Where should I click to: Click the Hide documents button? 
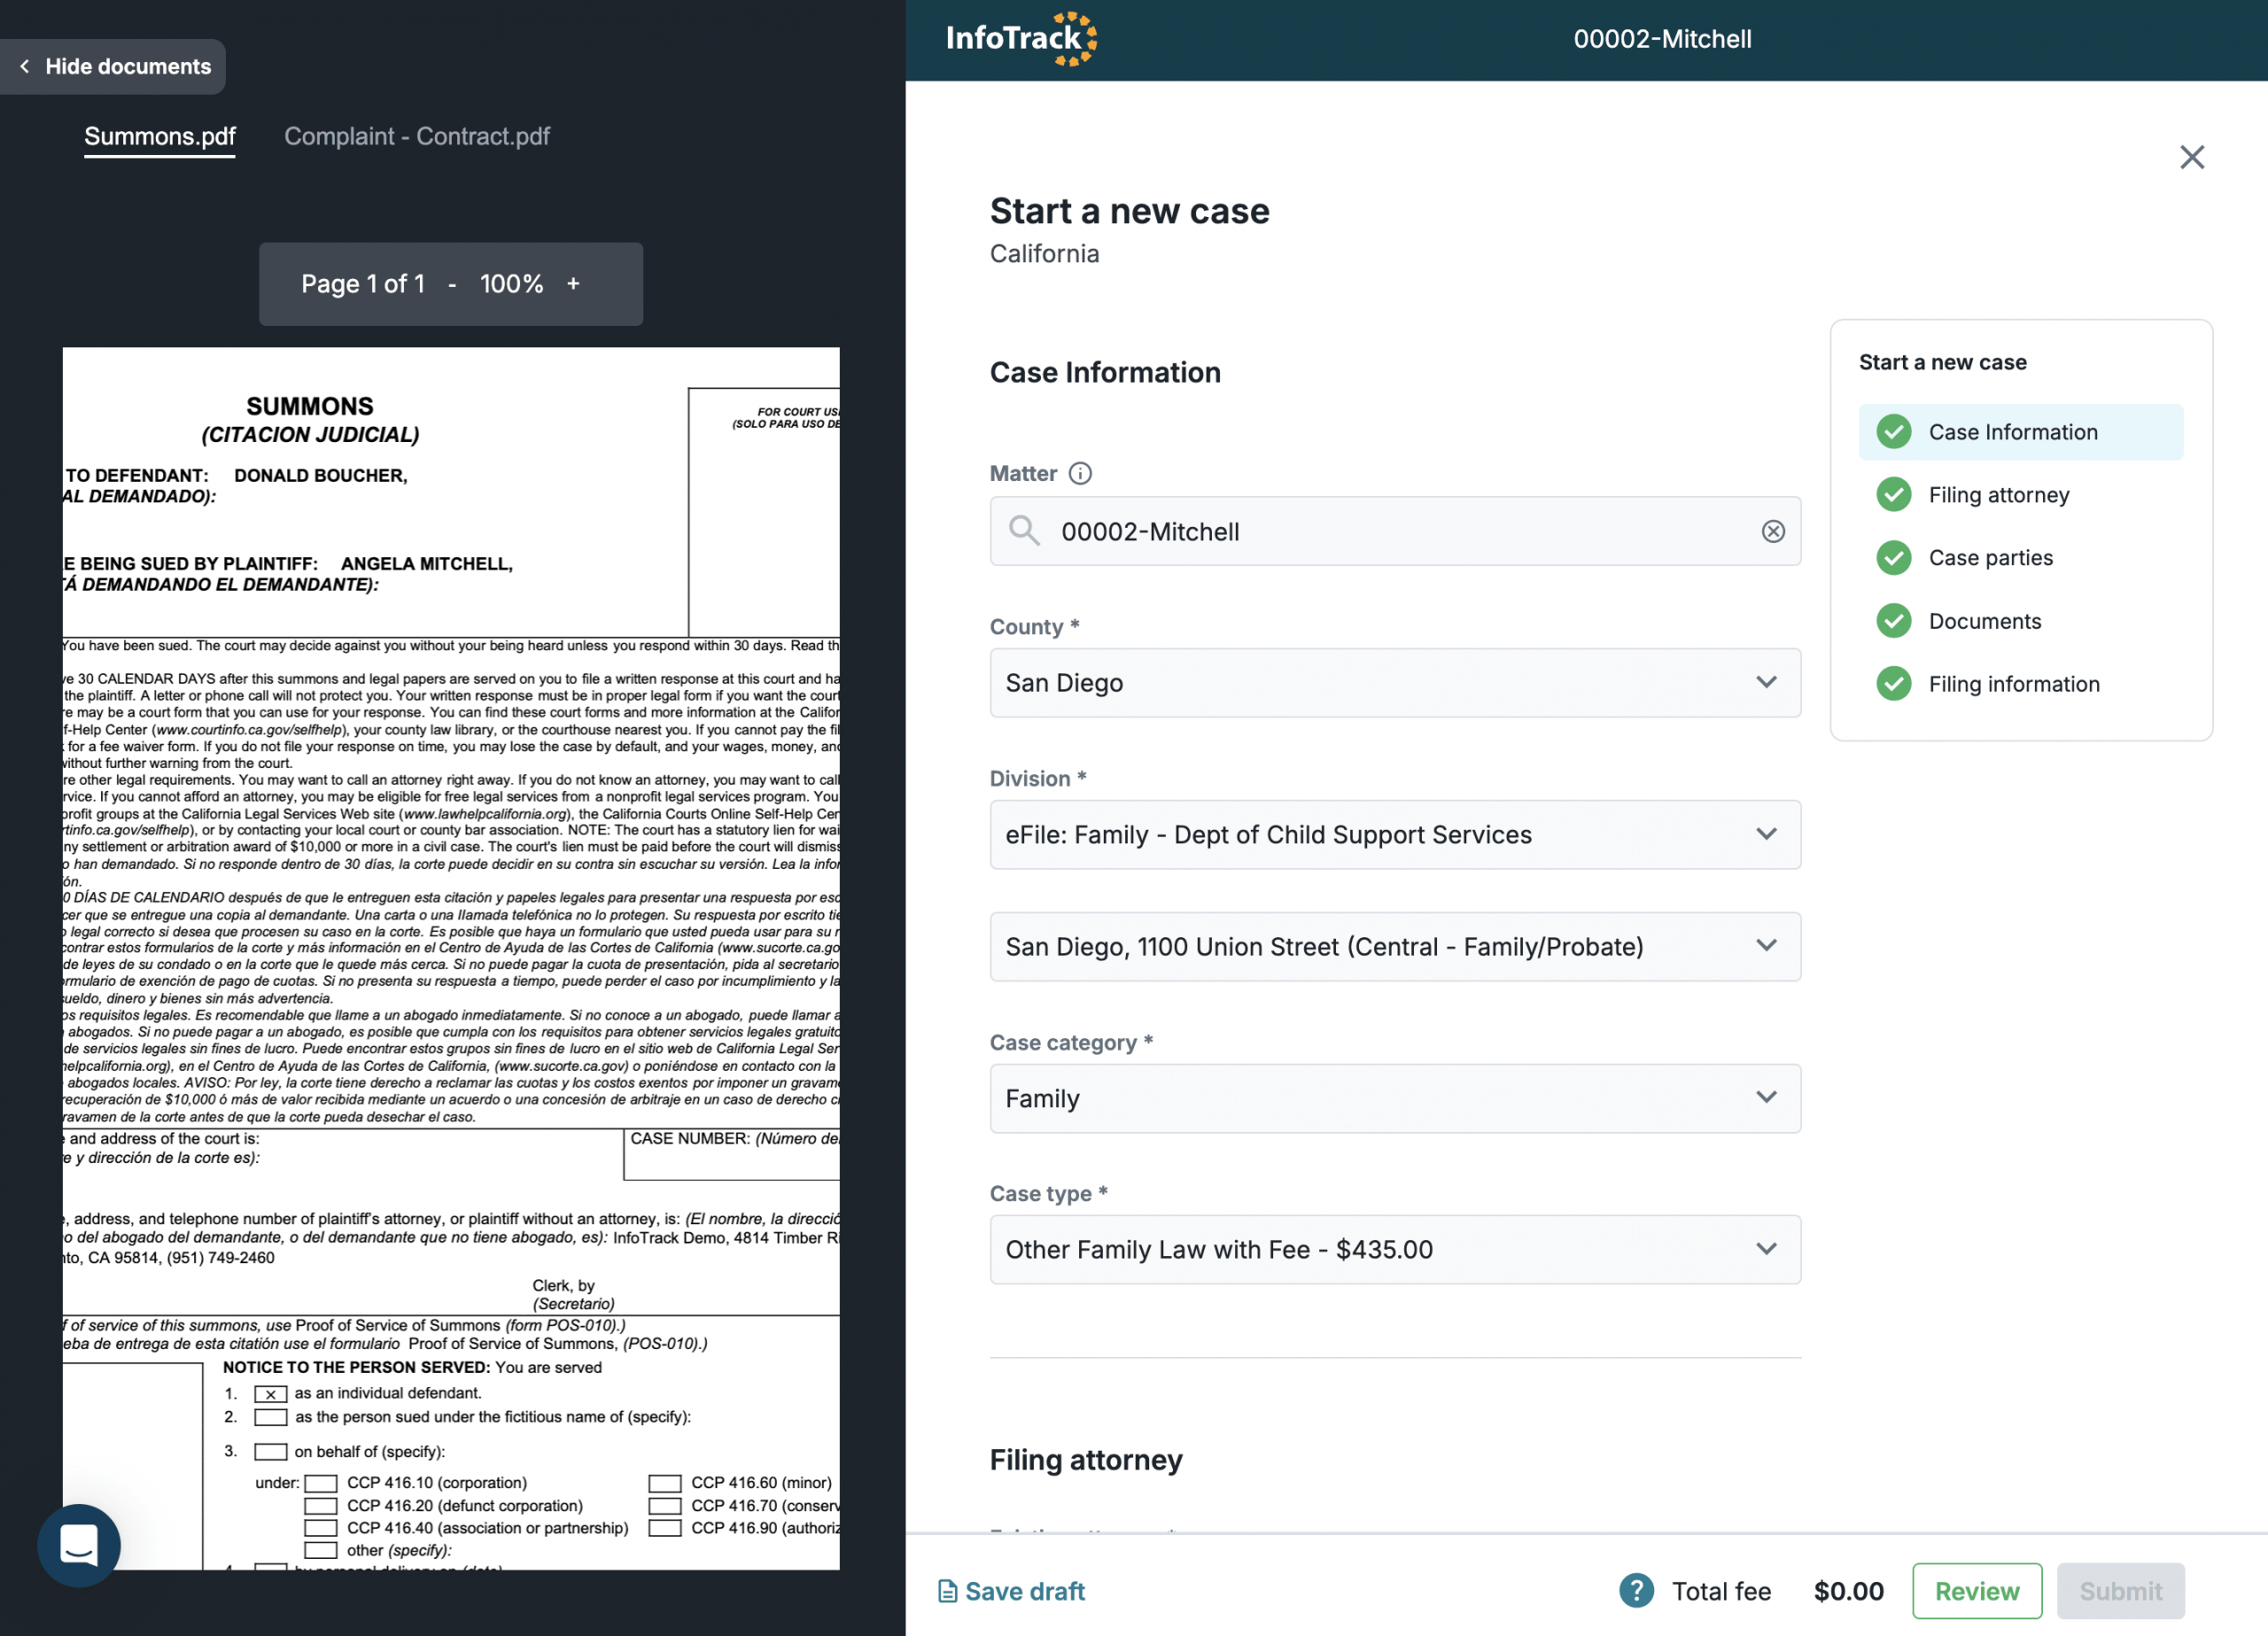[x=112, y=66]
